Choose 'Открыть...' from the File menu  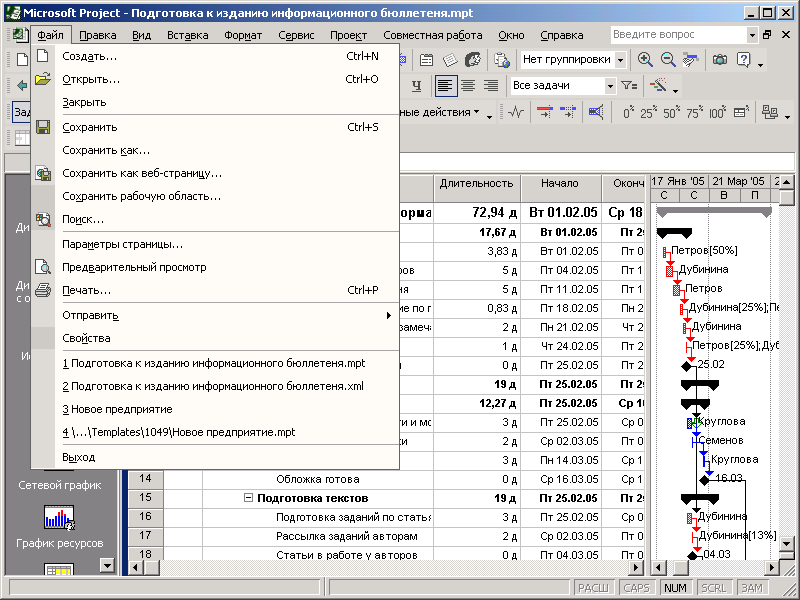pyautogui.click(x=215, y=79)
